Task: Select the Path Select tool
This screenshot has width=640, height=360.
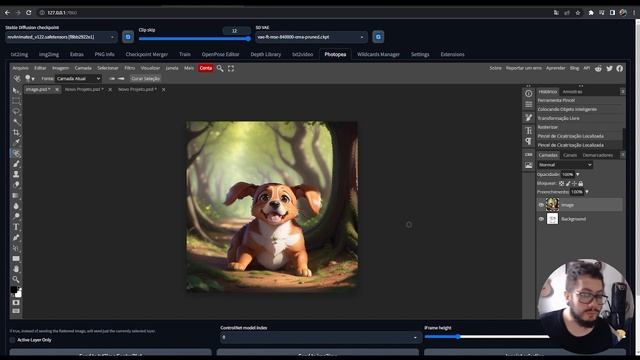Action: click(x=16, y=248)
